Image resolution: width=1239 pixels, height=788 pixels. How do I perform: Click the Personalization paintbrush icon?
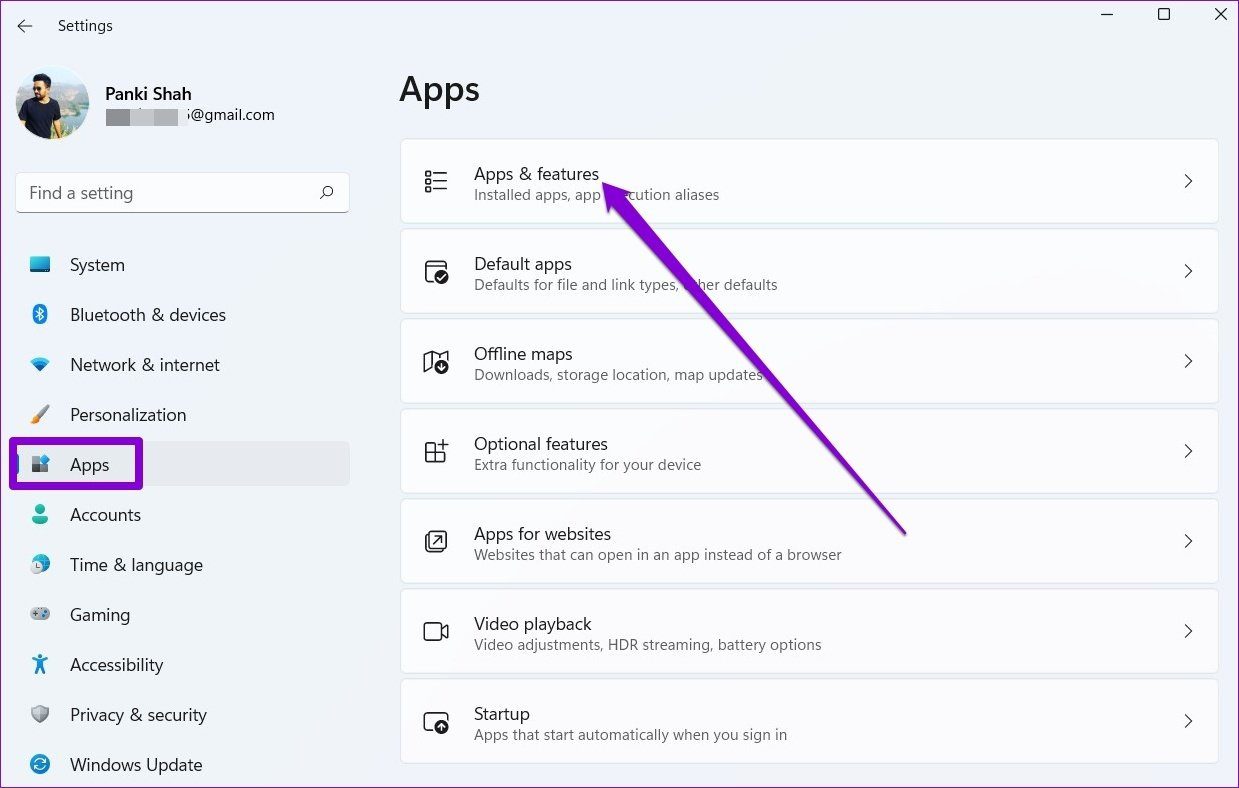[40, 415]
